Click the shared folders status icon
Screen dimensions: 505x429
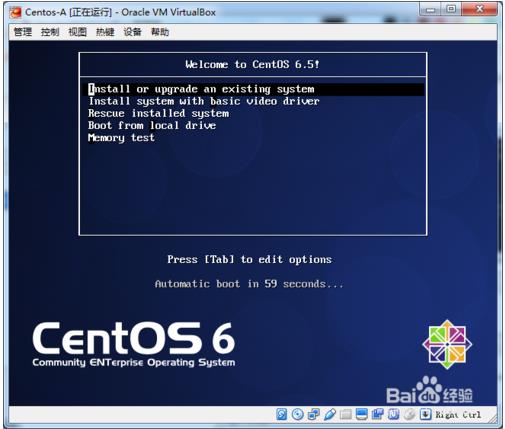[x=346, y=414]
